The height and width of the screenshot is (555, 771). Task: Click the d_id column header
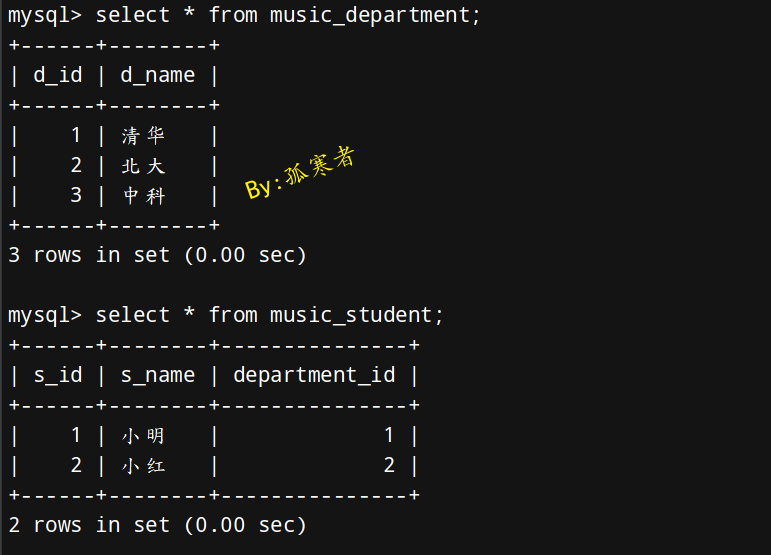pyautogui.click(x=57, y=76)
